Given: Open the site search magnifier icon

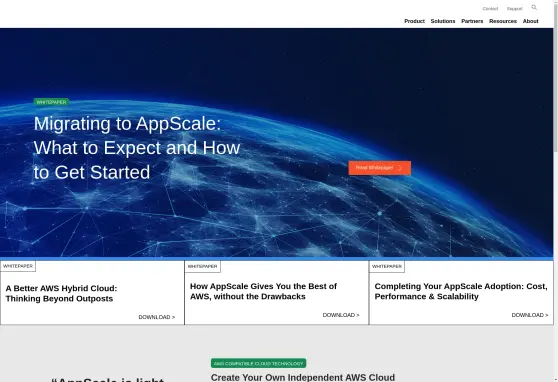Looking at the screenshot, I should (x=534, y=7).
